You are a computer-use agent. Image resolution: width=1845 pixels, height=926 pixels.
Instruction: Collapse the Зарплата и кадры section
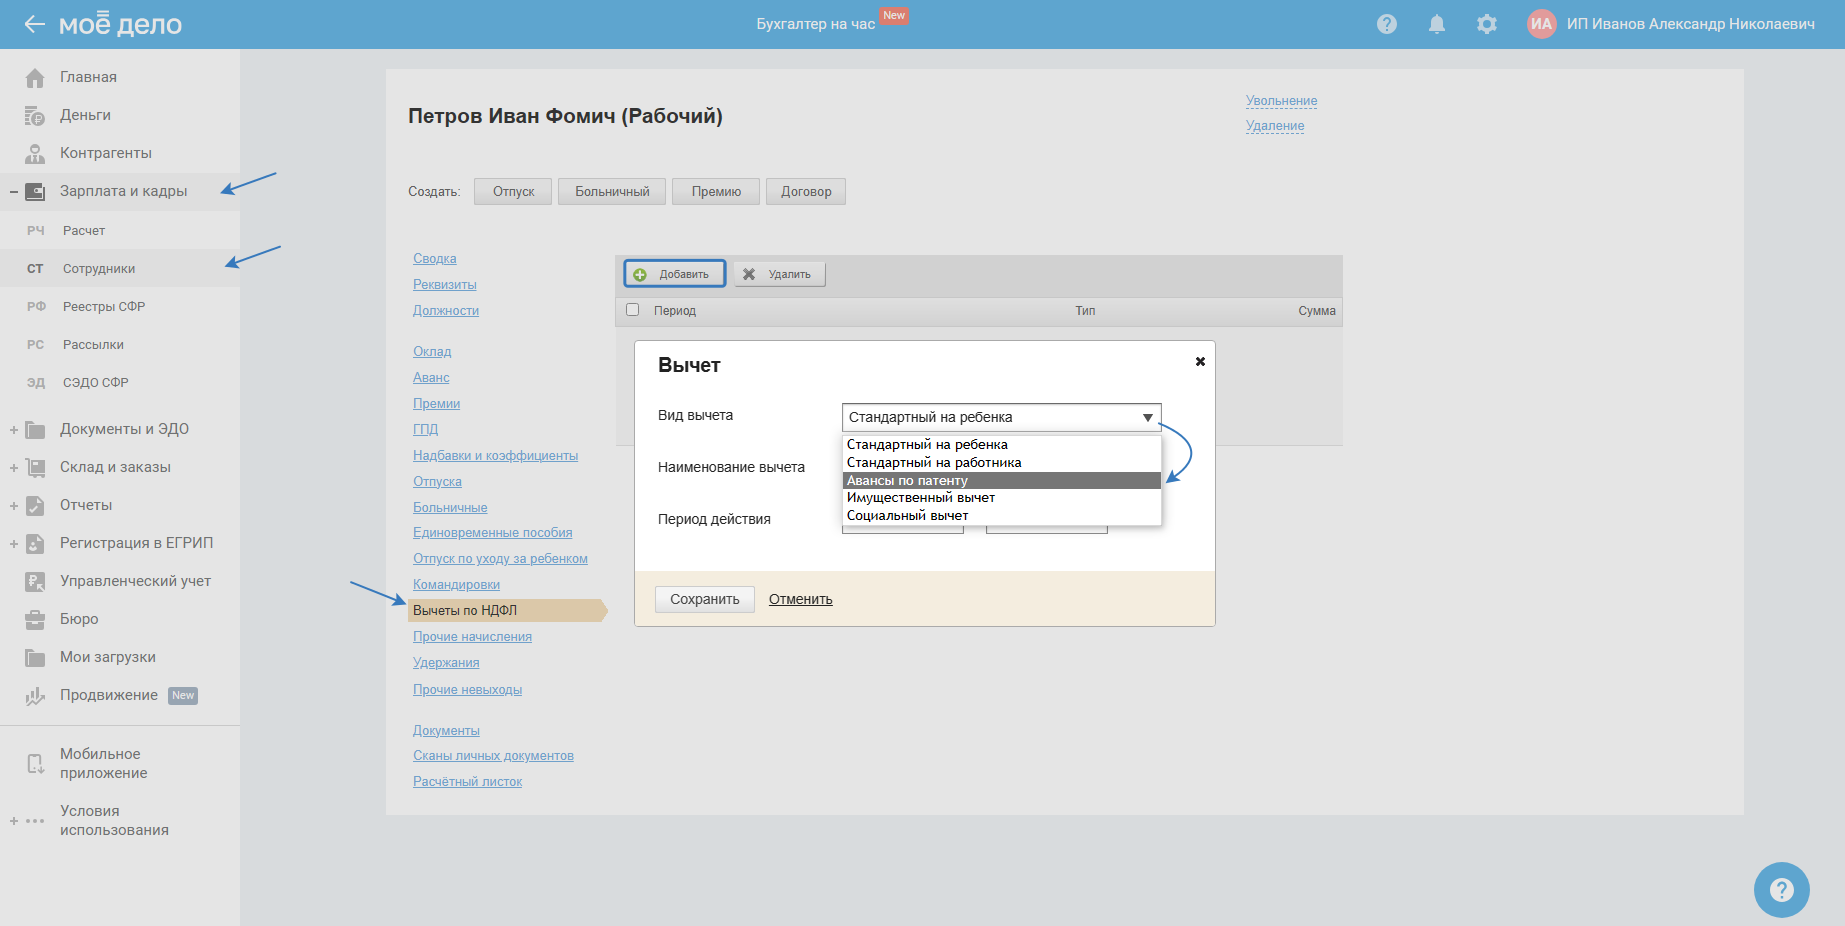coord(14,192)
